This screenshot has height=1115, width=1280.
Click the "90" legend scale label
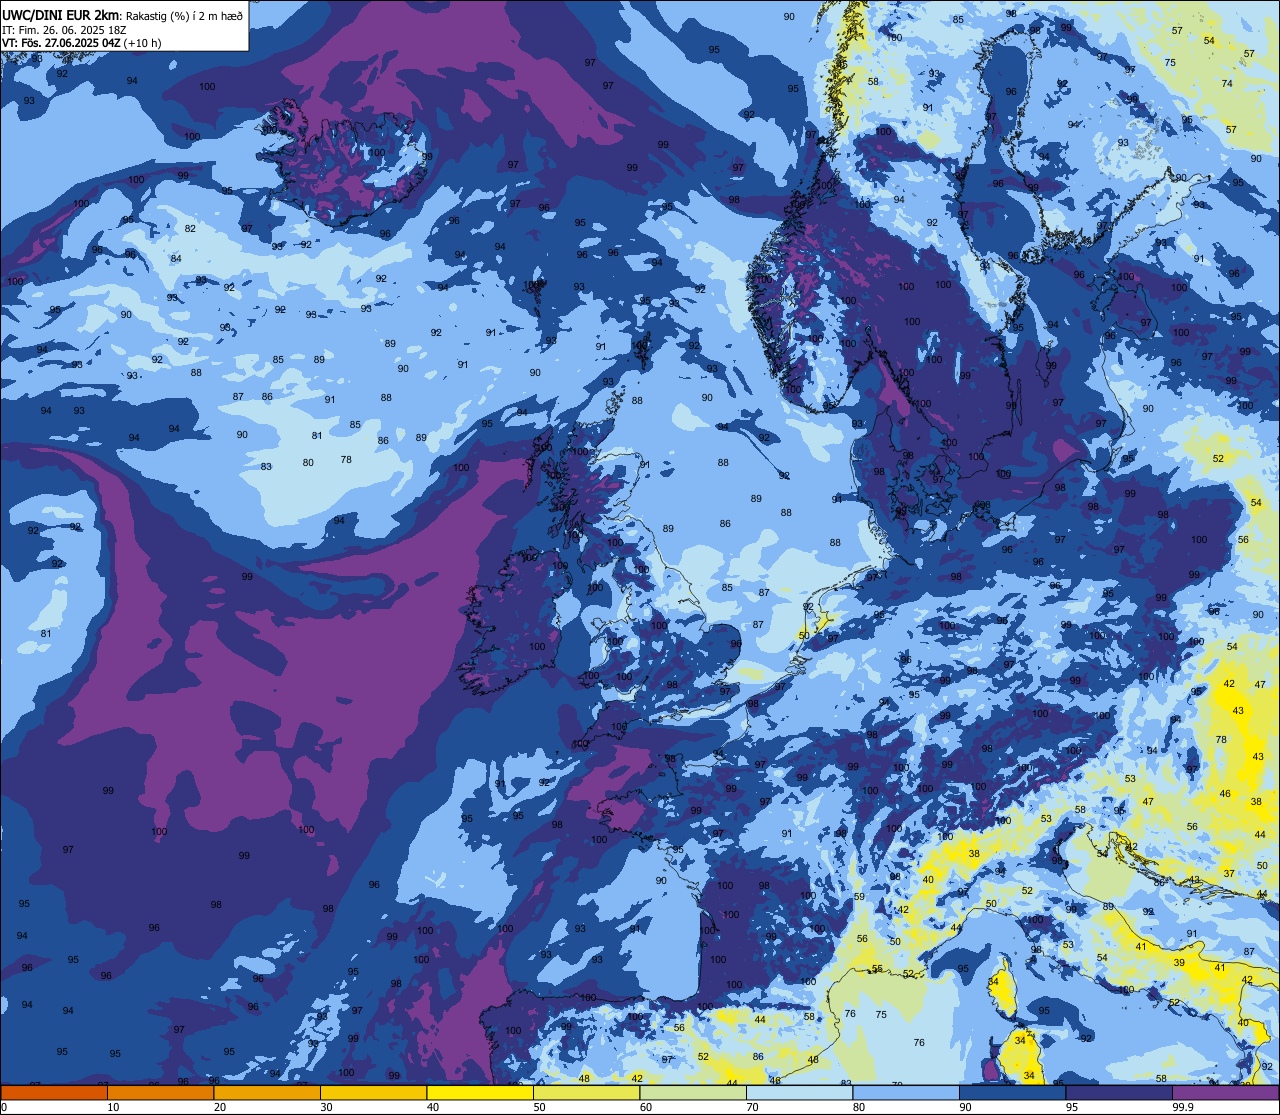[x=965, y=1107]
